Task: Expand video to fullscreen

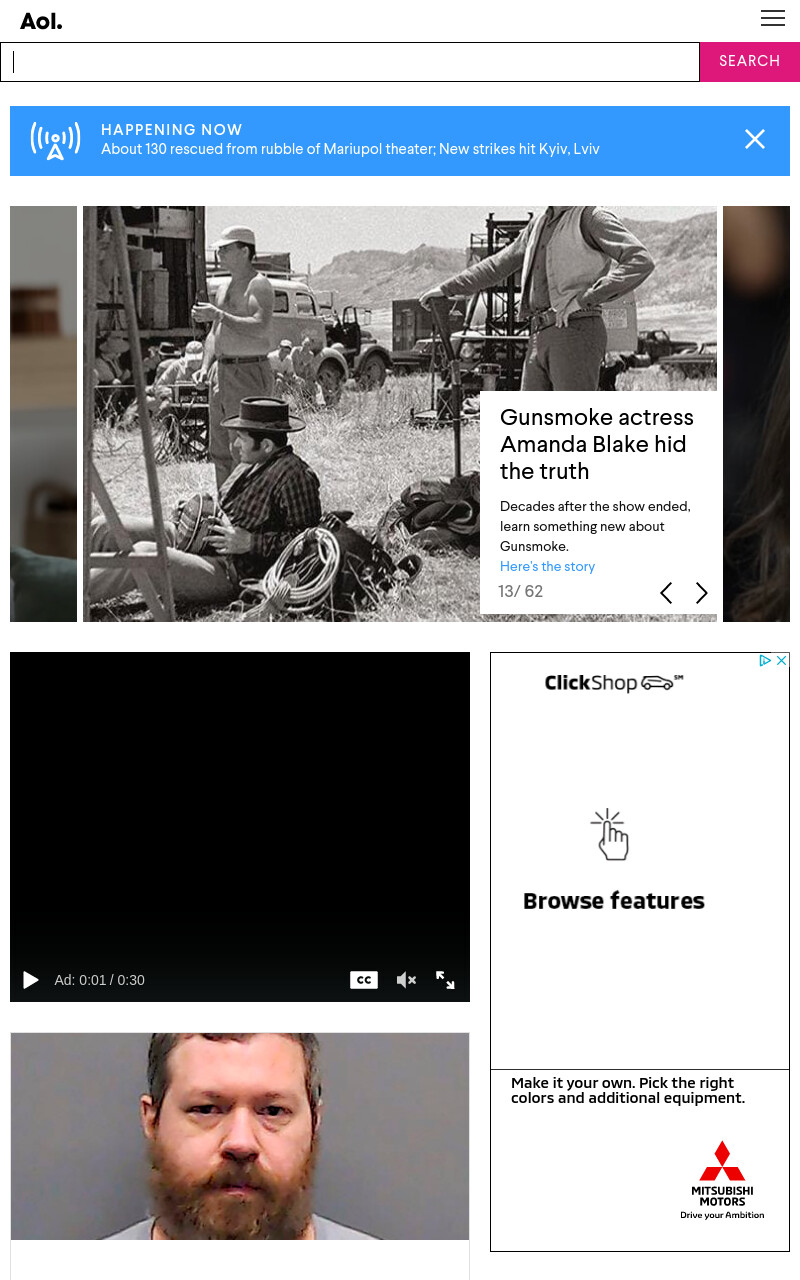Action: tap(445, 980)
